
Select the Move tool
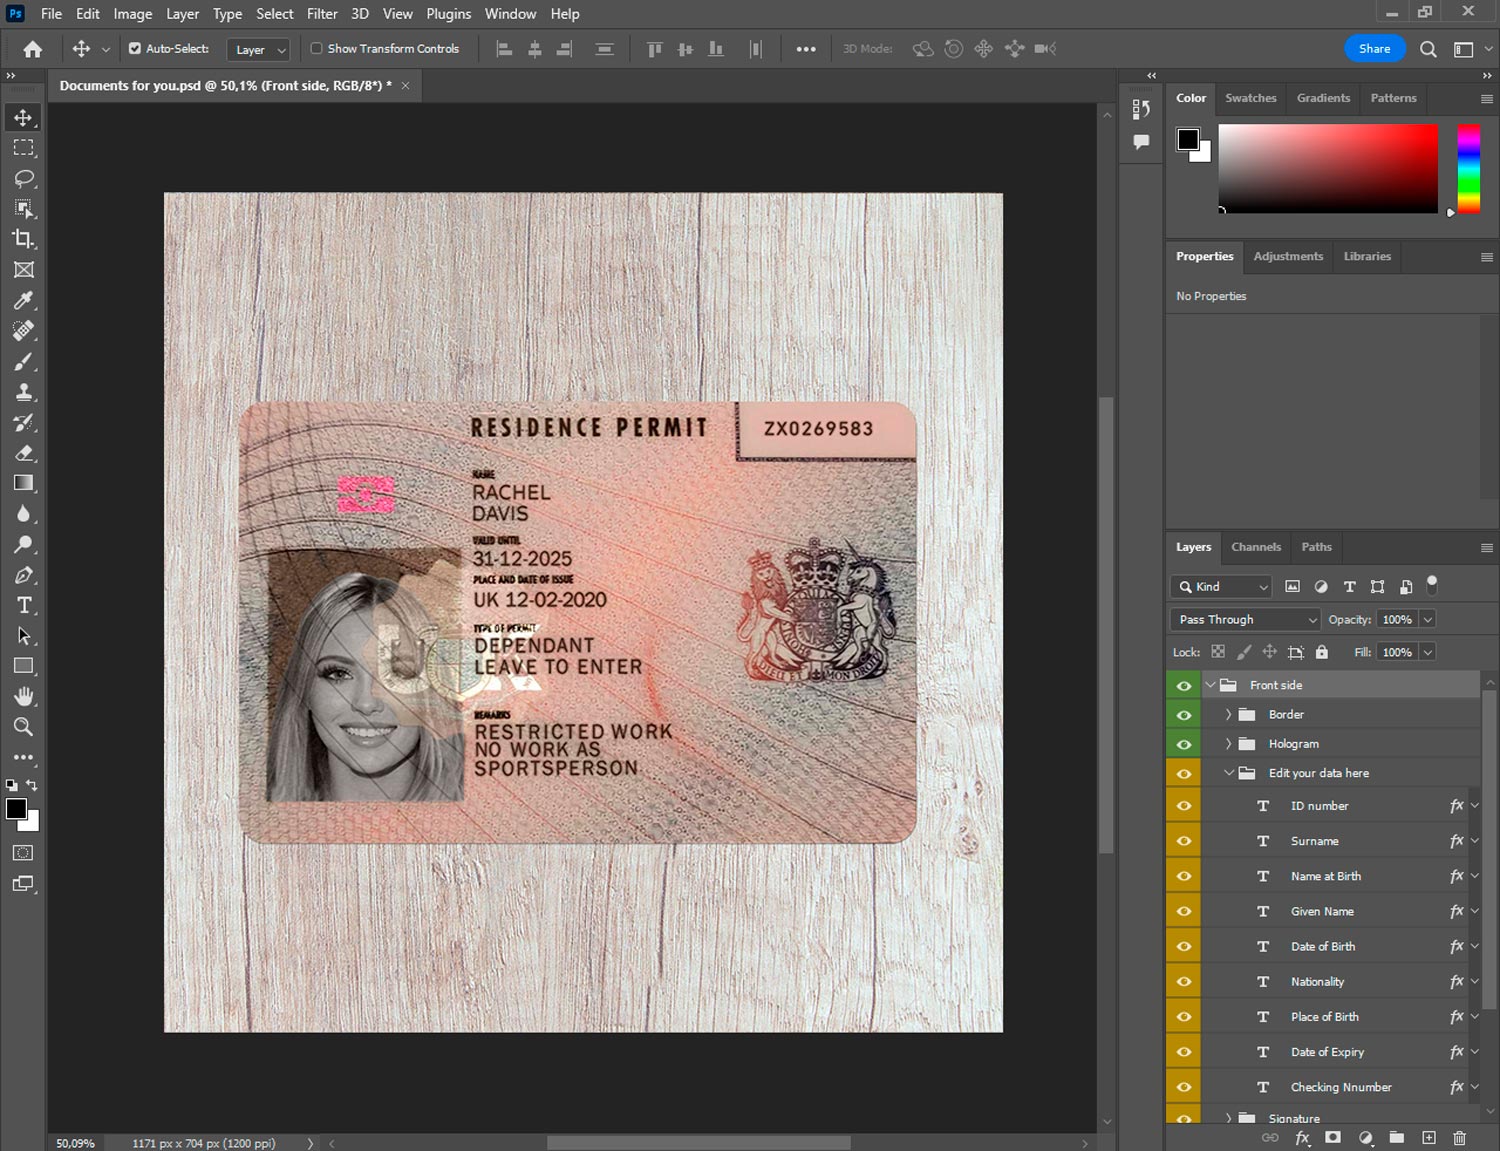pos(24,117)
